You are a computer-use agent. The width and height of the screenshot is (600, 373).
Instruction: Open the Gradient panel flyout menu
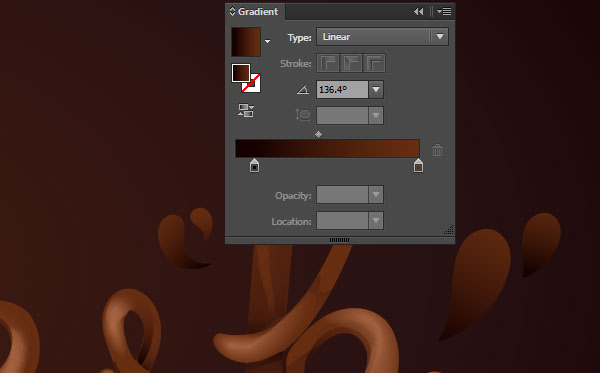tap(444, 12)
